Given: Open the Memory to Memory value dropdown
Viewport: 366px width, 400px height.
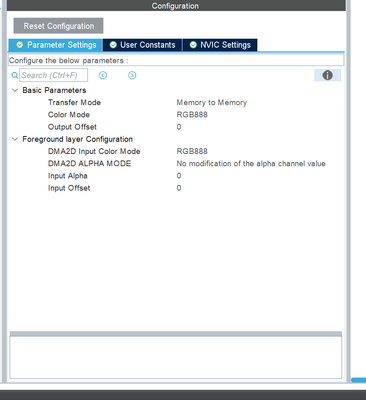Looking at the screenshot, I should pos(212,103).
